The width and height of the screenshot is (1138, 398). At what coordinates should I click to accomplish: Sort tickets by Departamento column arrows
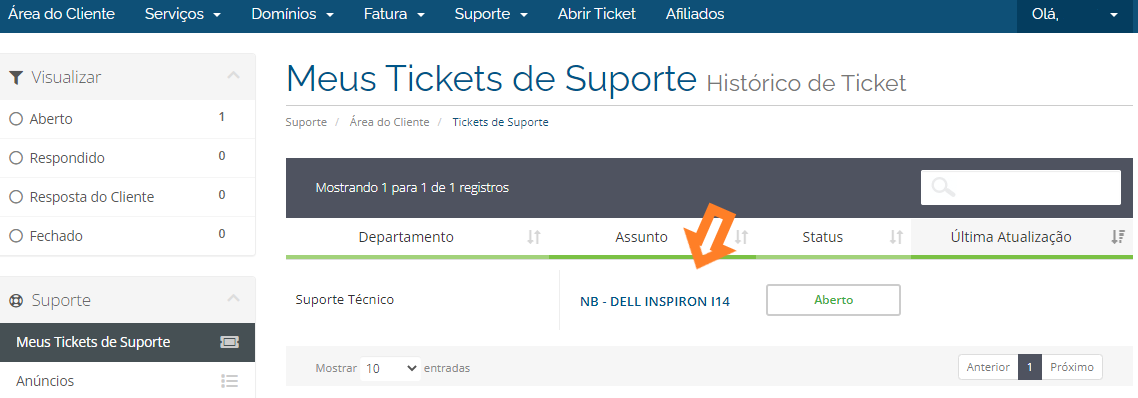click(534, 237)
